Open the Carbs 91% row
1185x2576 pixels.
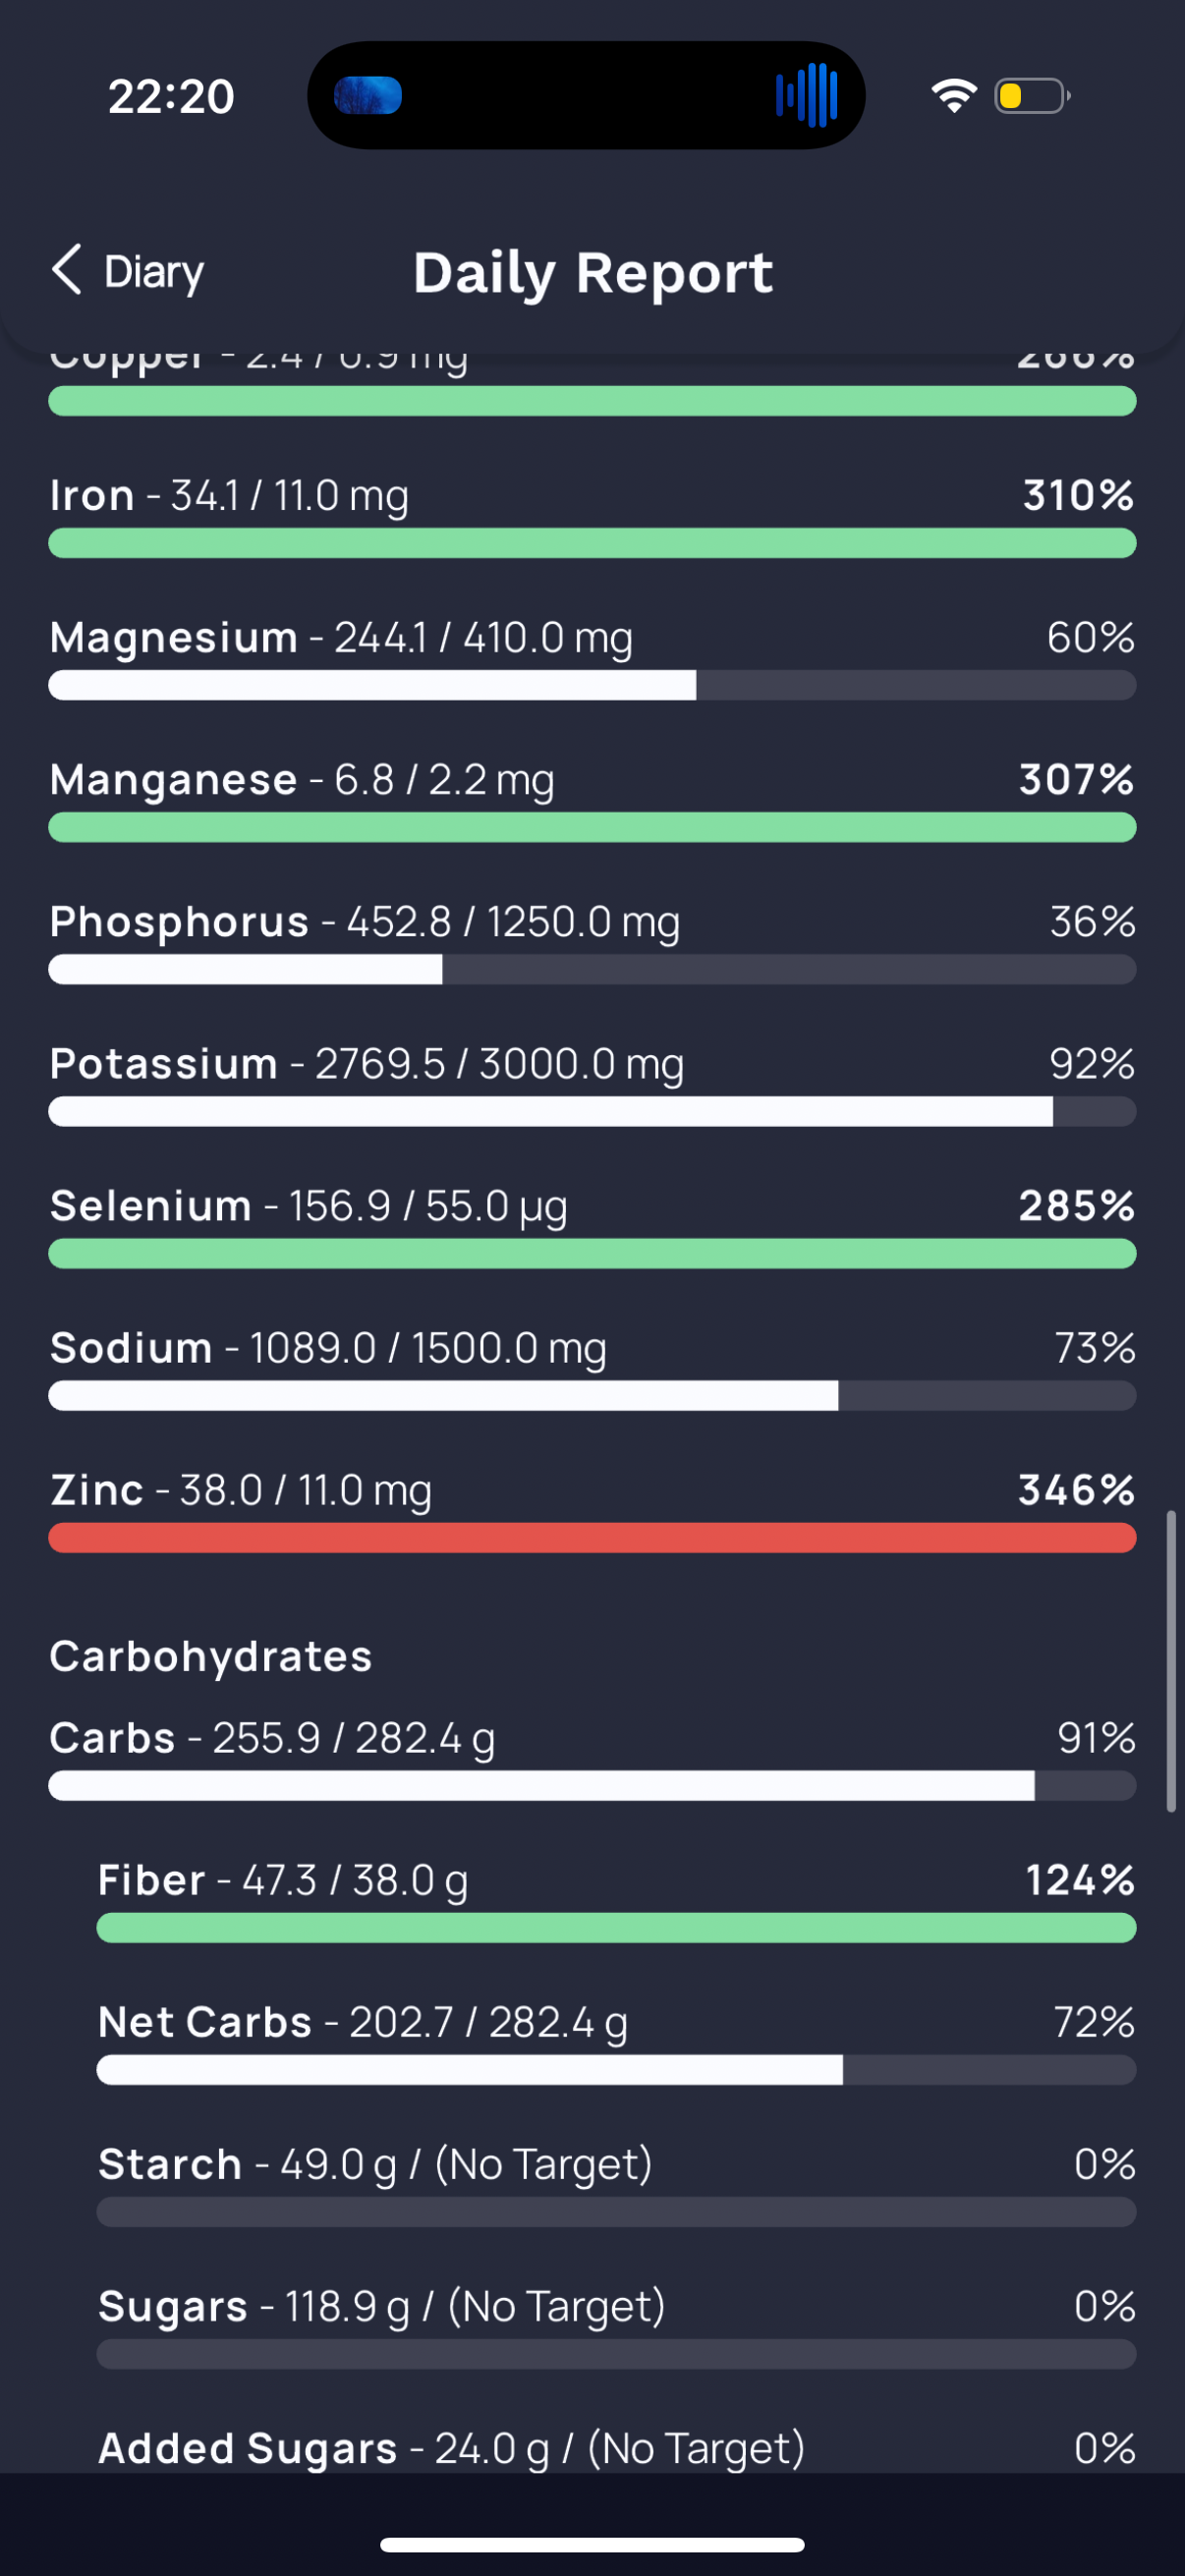coord(592,1757)
